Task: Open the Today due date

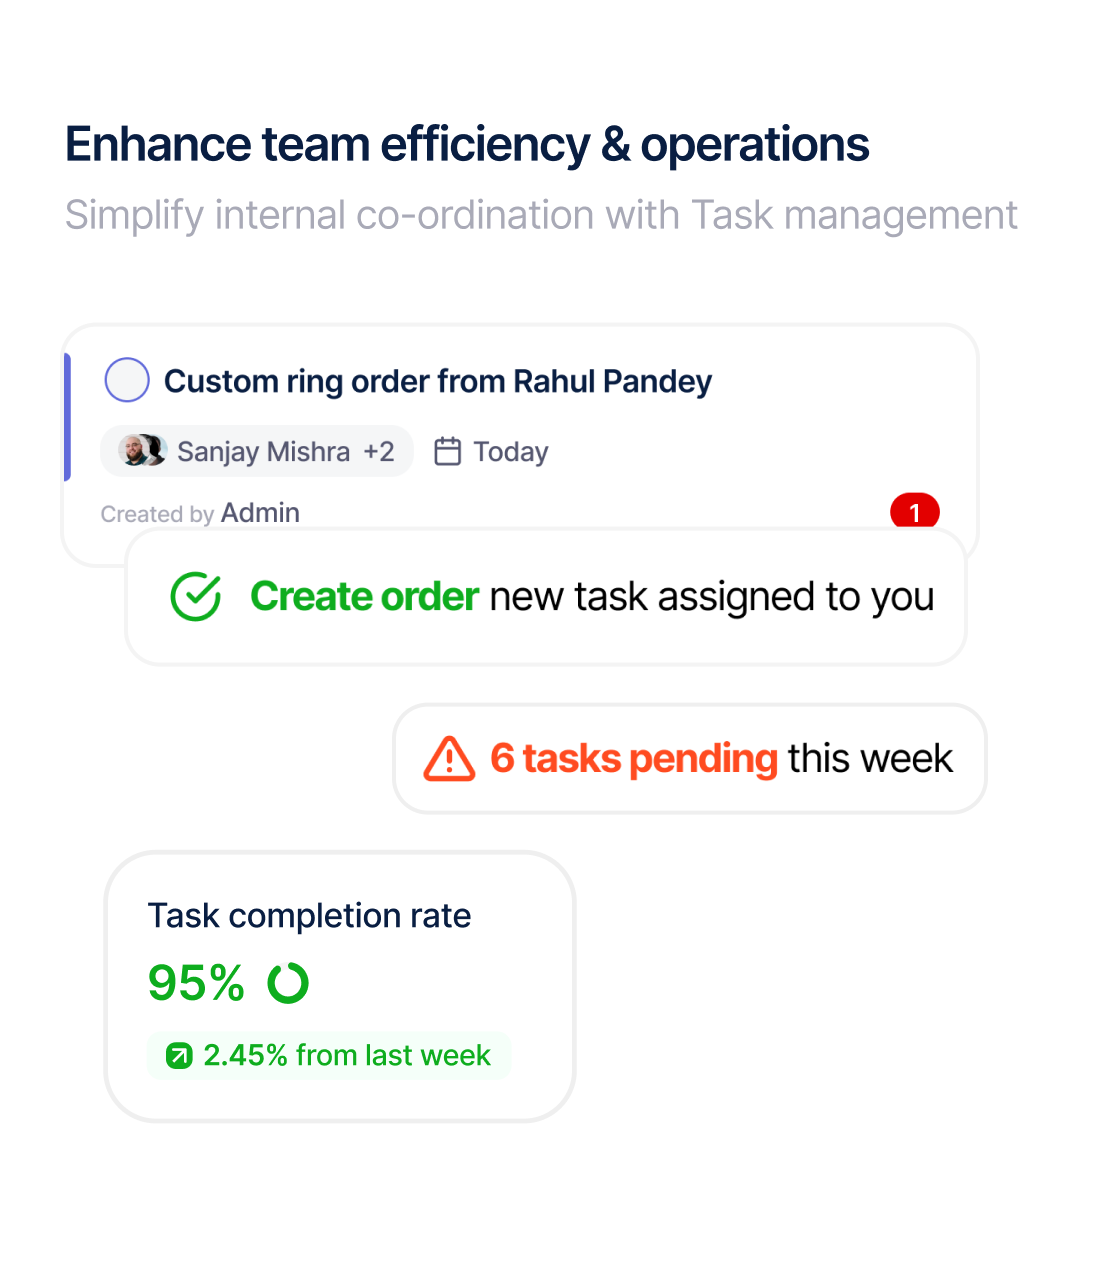Action: [x=511, y=452]
